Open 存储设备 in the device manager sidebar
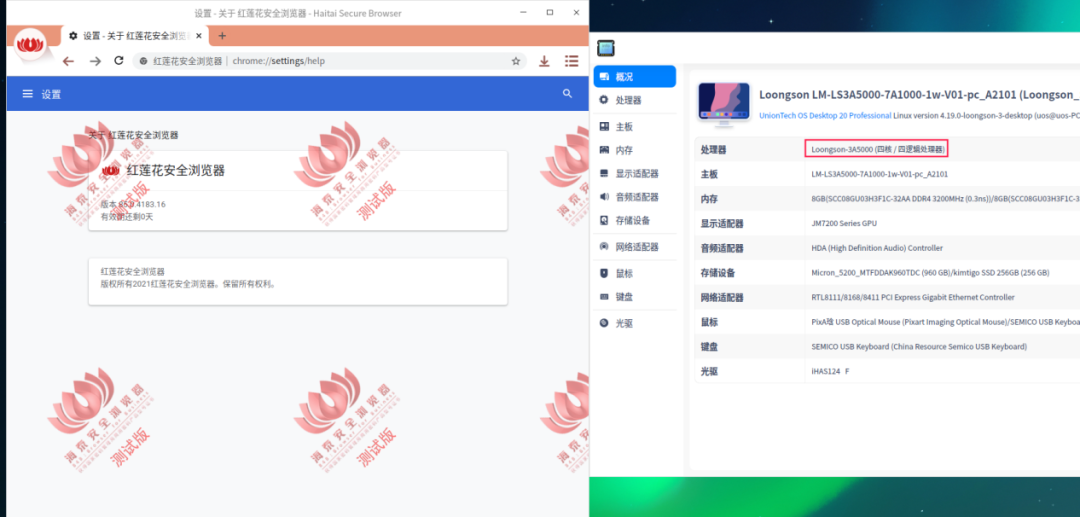 click(x=634, y=220)
